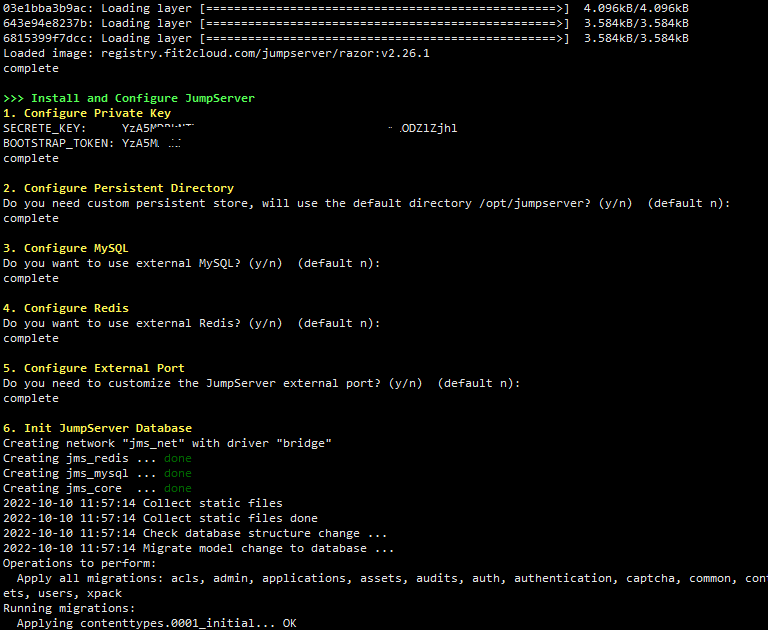
Task: Click the SECRETE_KEY line
Action: coord(230,128)
